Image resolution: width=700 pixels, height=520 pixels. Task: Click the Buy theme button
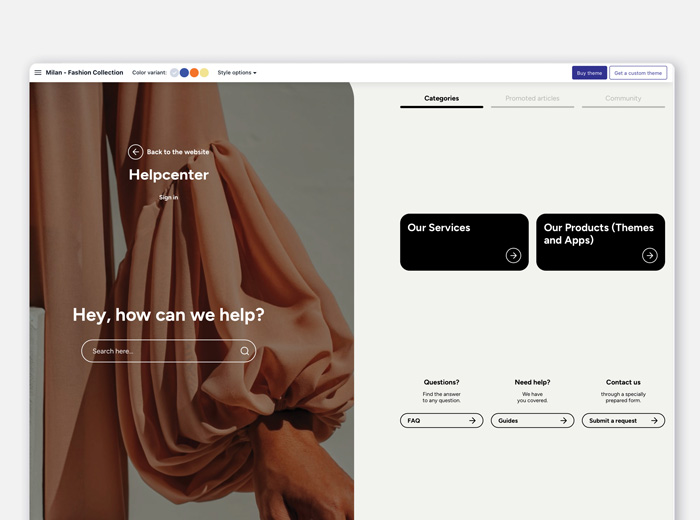point(589,73)
